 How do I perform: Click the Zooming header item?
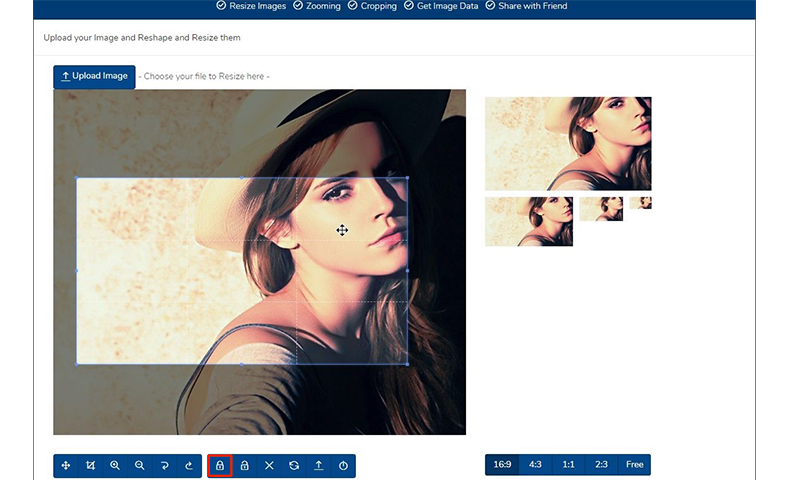point(317,6)
